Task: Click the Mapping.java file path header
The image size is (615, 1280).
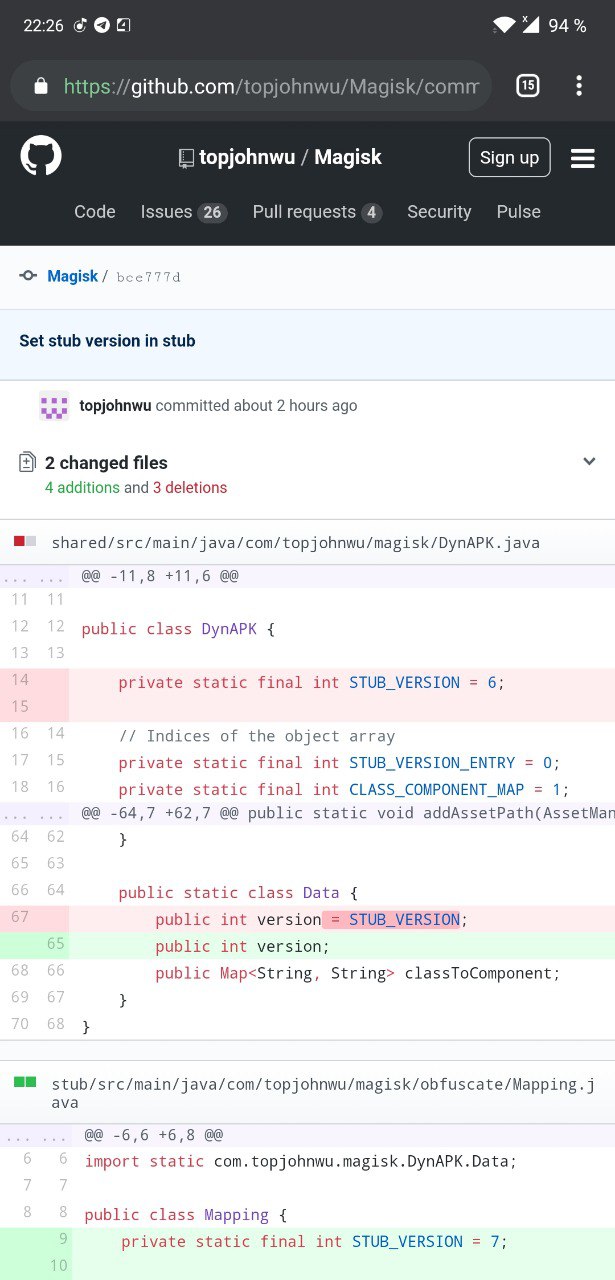Action: [325, 1092]
